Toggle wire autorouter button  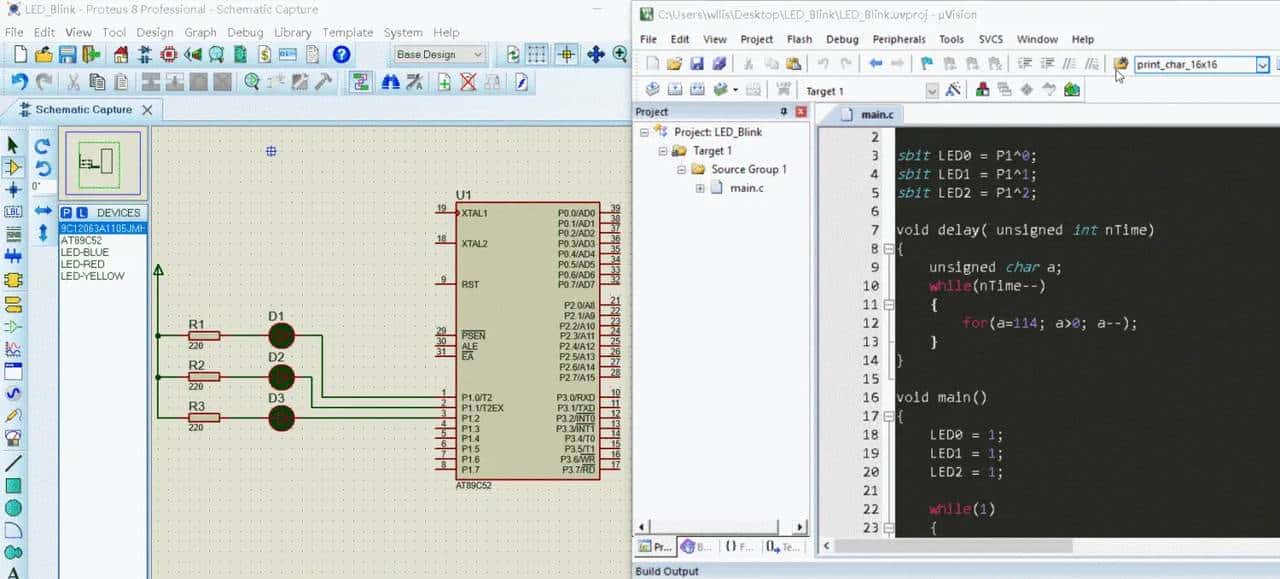click(361, 82)
